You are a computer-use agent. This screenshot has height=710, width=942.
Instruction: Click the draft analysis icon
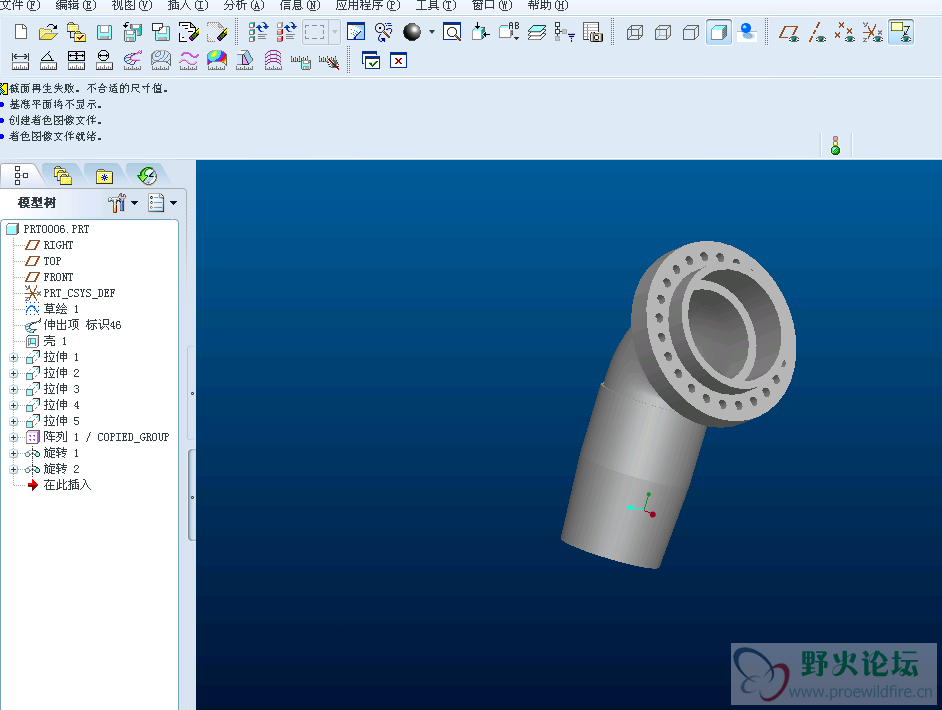[245, 60]
